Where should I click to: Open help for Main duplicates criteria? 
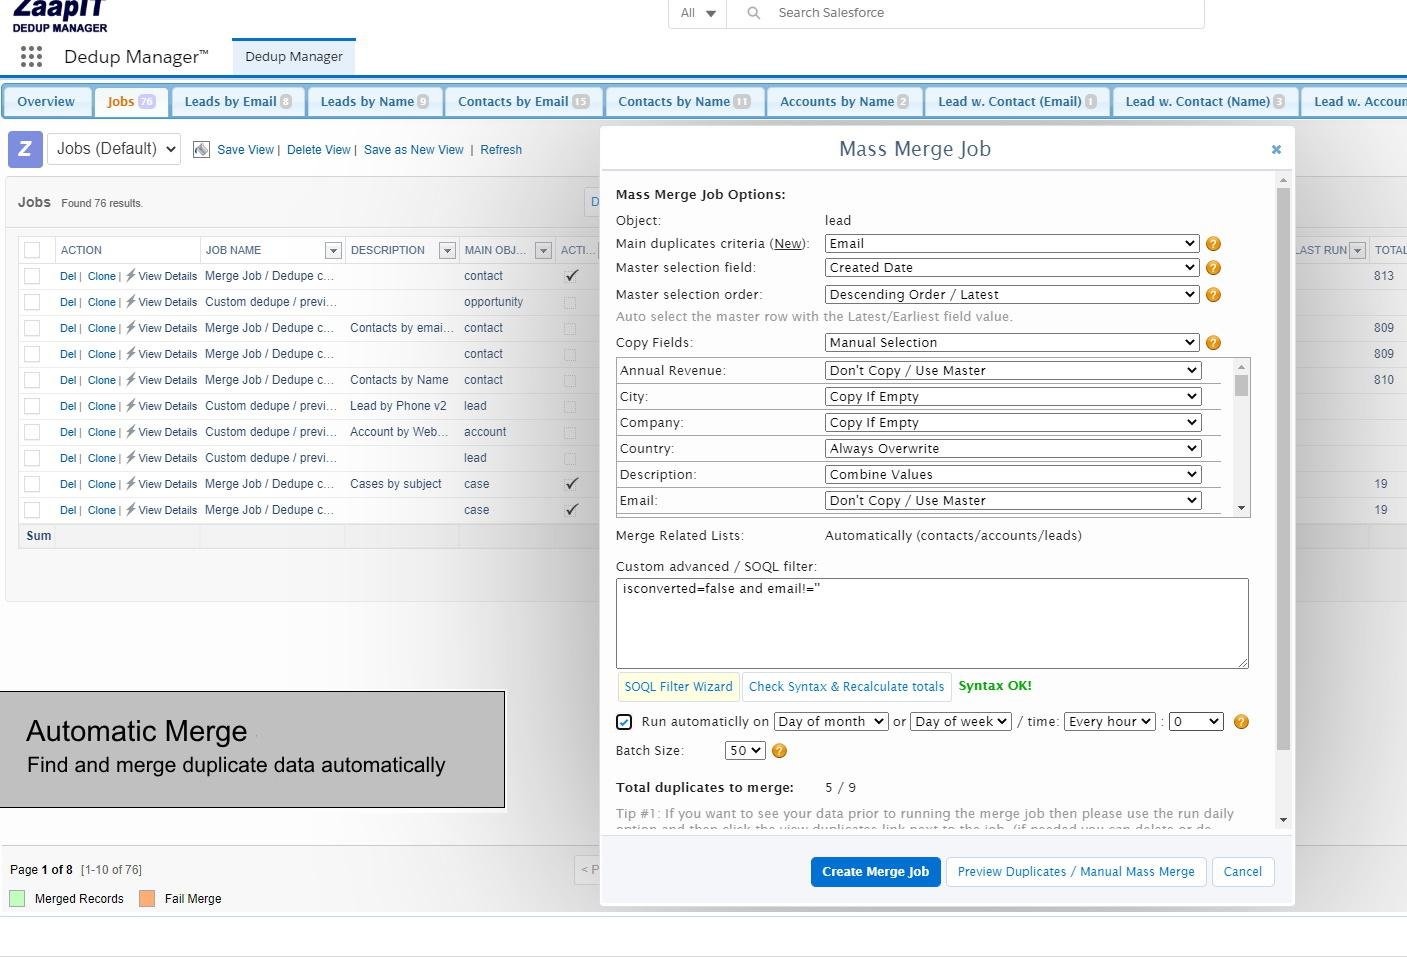pos(1213,244)
